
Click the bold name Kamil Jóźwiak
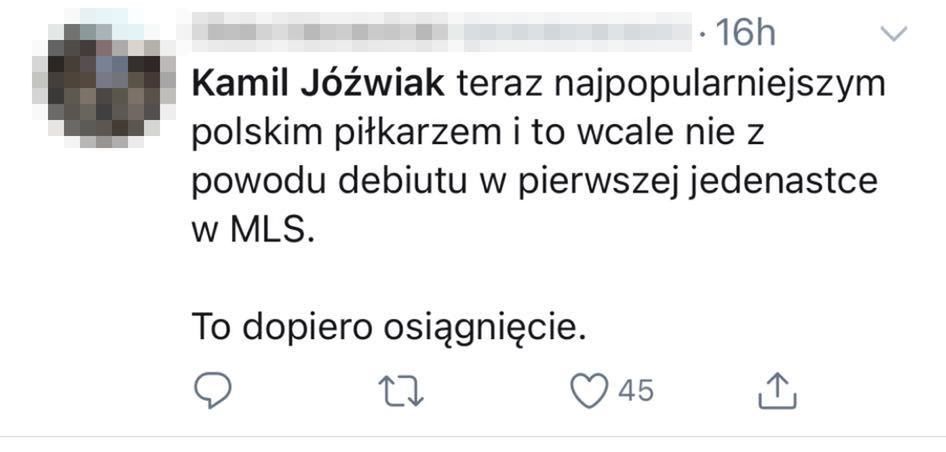(317, 85)
